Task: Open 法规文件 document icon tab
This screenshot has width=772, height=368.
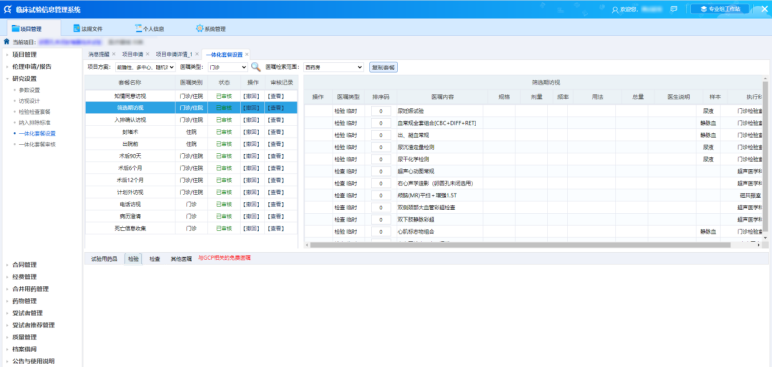Action: click(x=76, y=28)
